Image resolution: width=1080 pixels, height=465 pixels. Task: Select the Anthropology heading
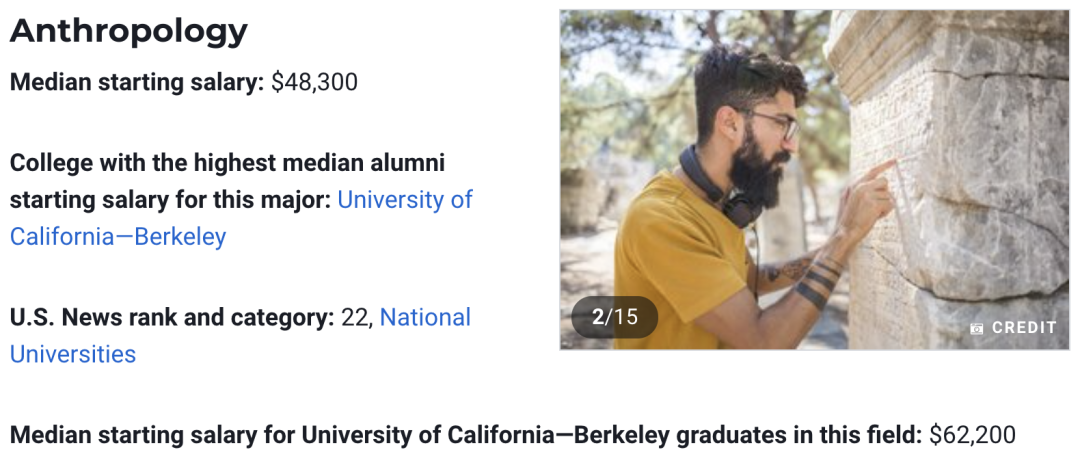[x=129, y=31]
